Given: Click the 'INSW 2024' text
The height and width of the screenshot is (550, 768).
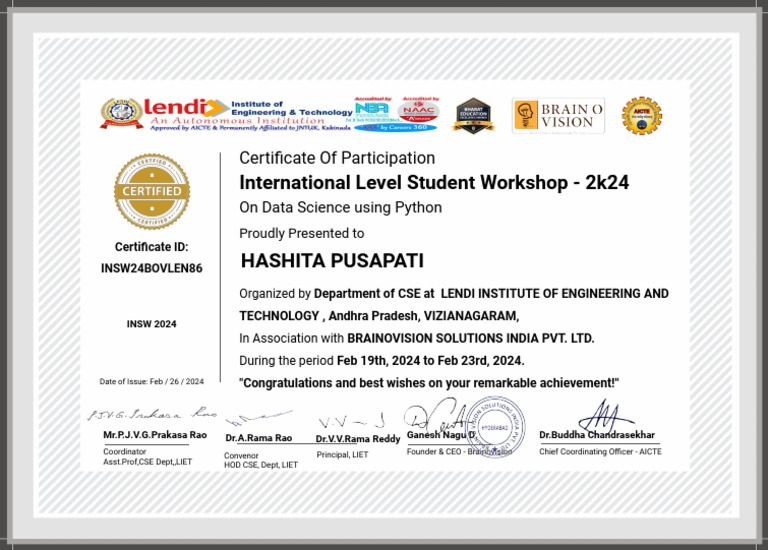Looking at the screenshot, I should [151, 324].
